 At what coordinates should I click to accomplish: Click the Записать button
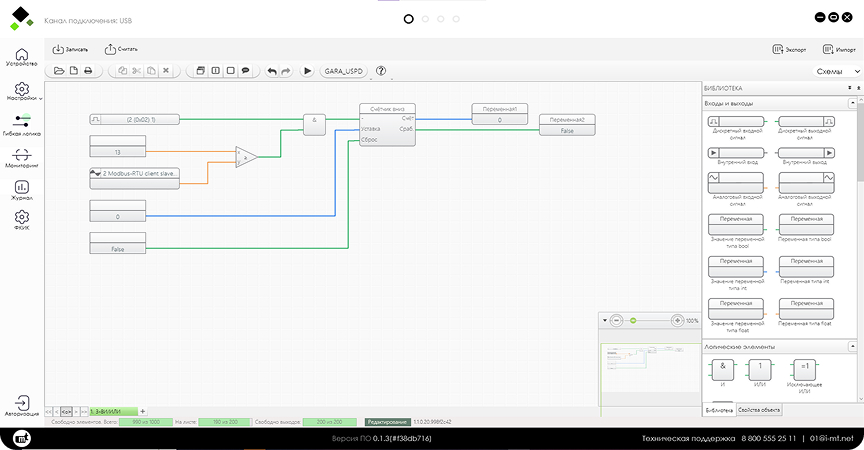tap(70, 49)
